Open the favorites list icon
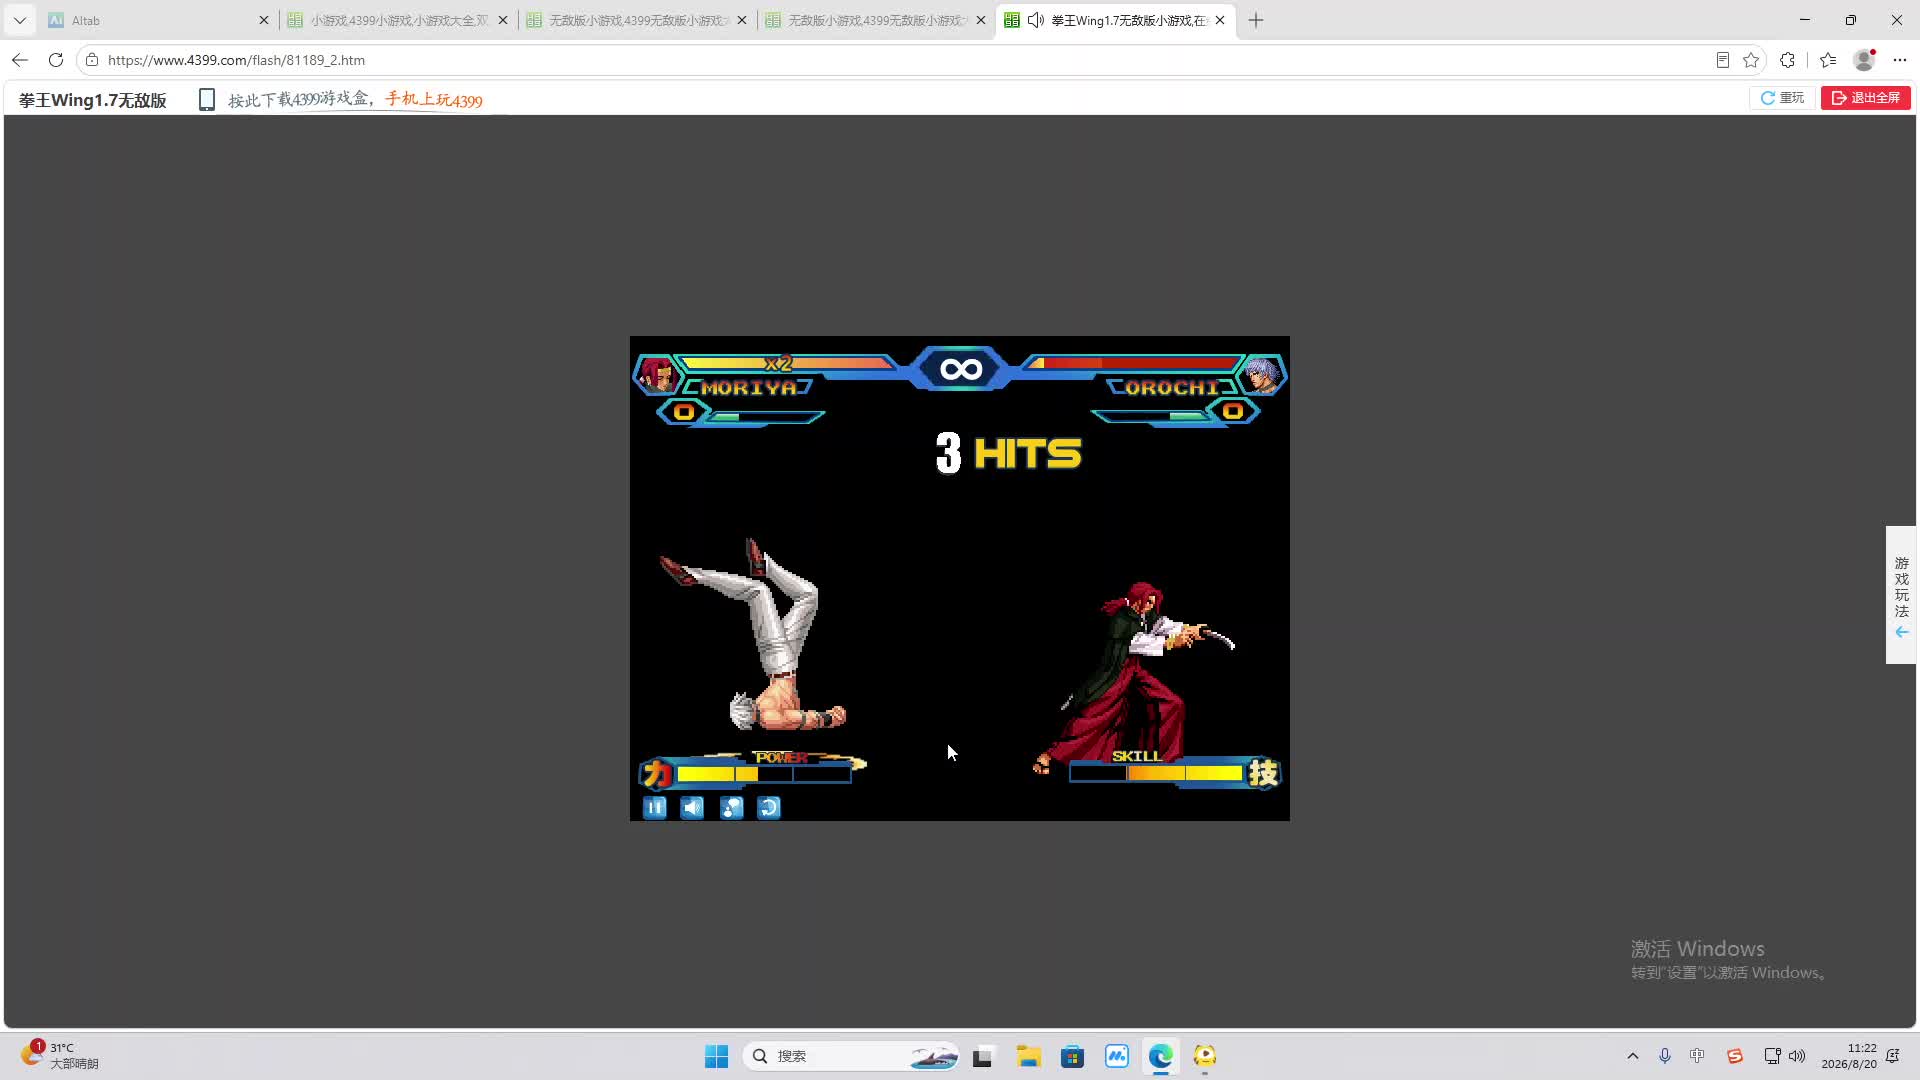Image resolution: width=1920 pixels, height=1080 pixels. coord(1828,60)
